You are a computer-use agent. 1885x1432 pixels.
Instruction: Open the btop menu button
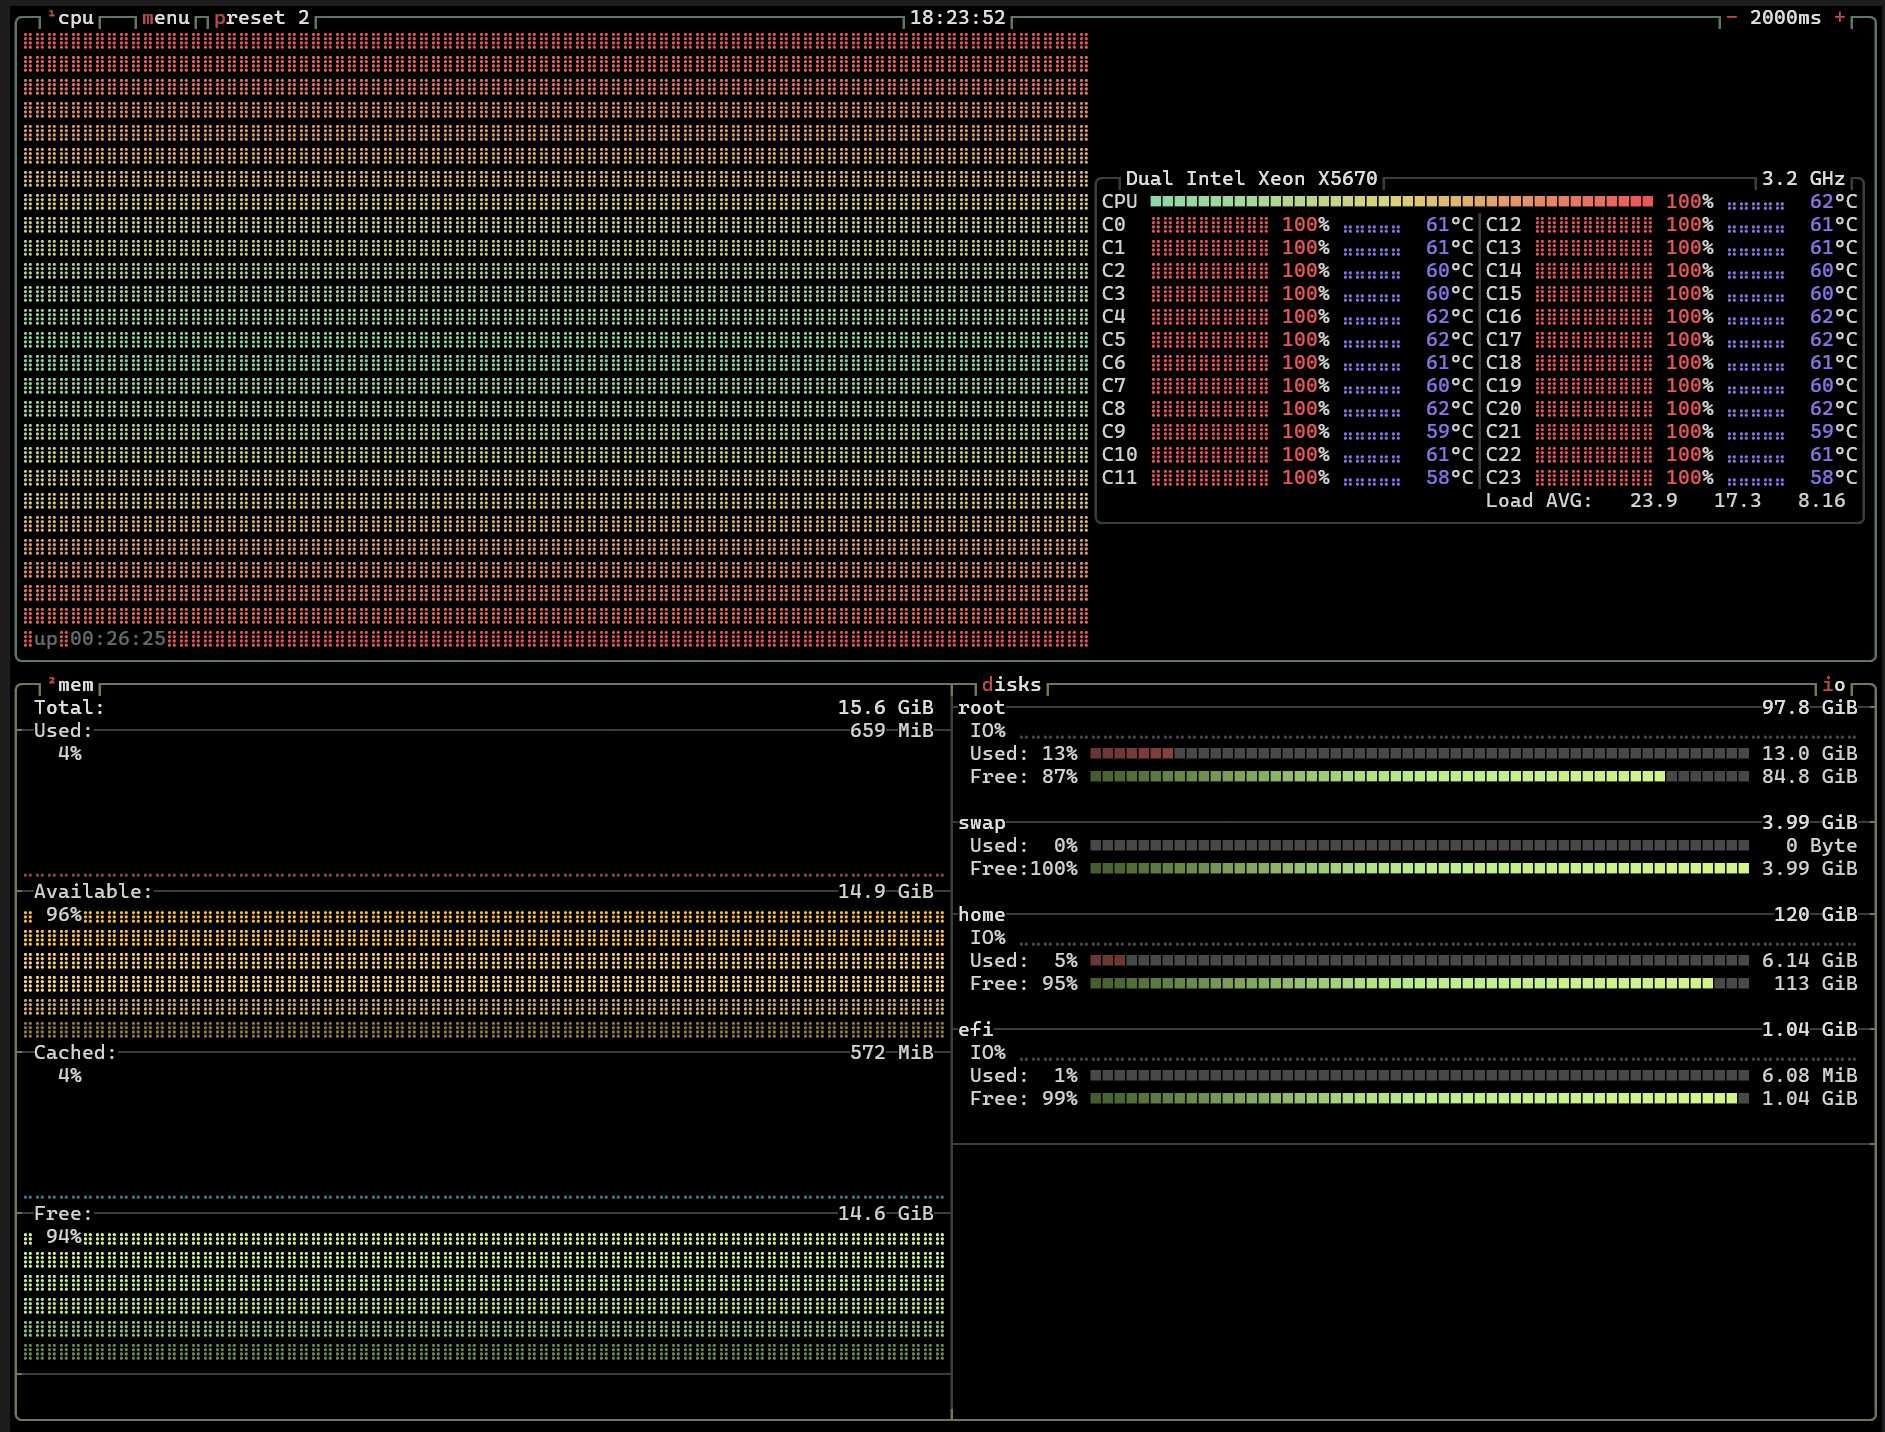pos(165,18)
